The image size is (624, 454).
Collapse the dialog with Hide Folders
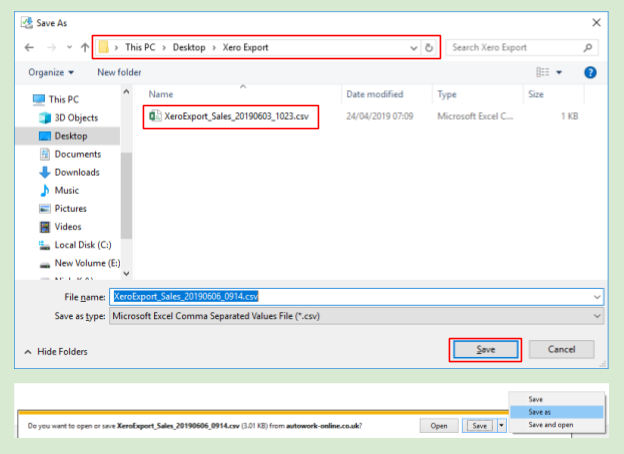pos(55,351)
